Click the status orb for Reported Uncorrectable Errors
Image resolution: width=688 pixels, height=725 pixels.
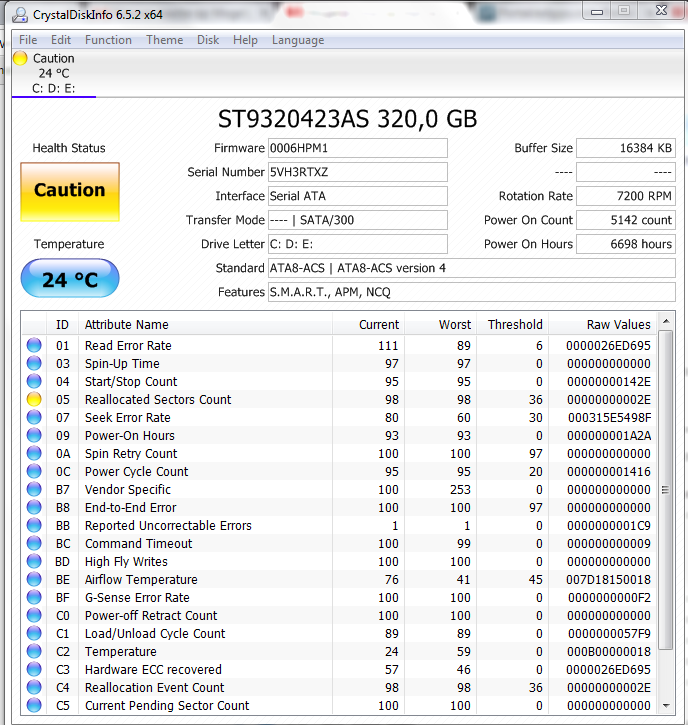click(x=34, y=526)
